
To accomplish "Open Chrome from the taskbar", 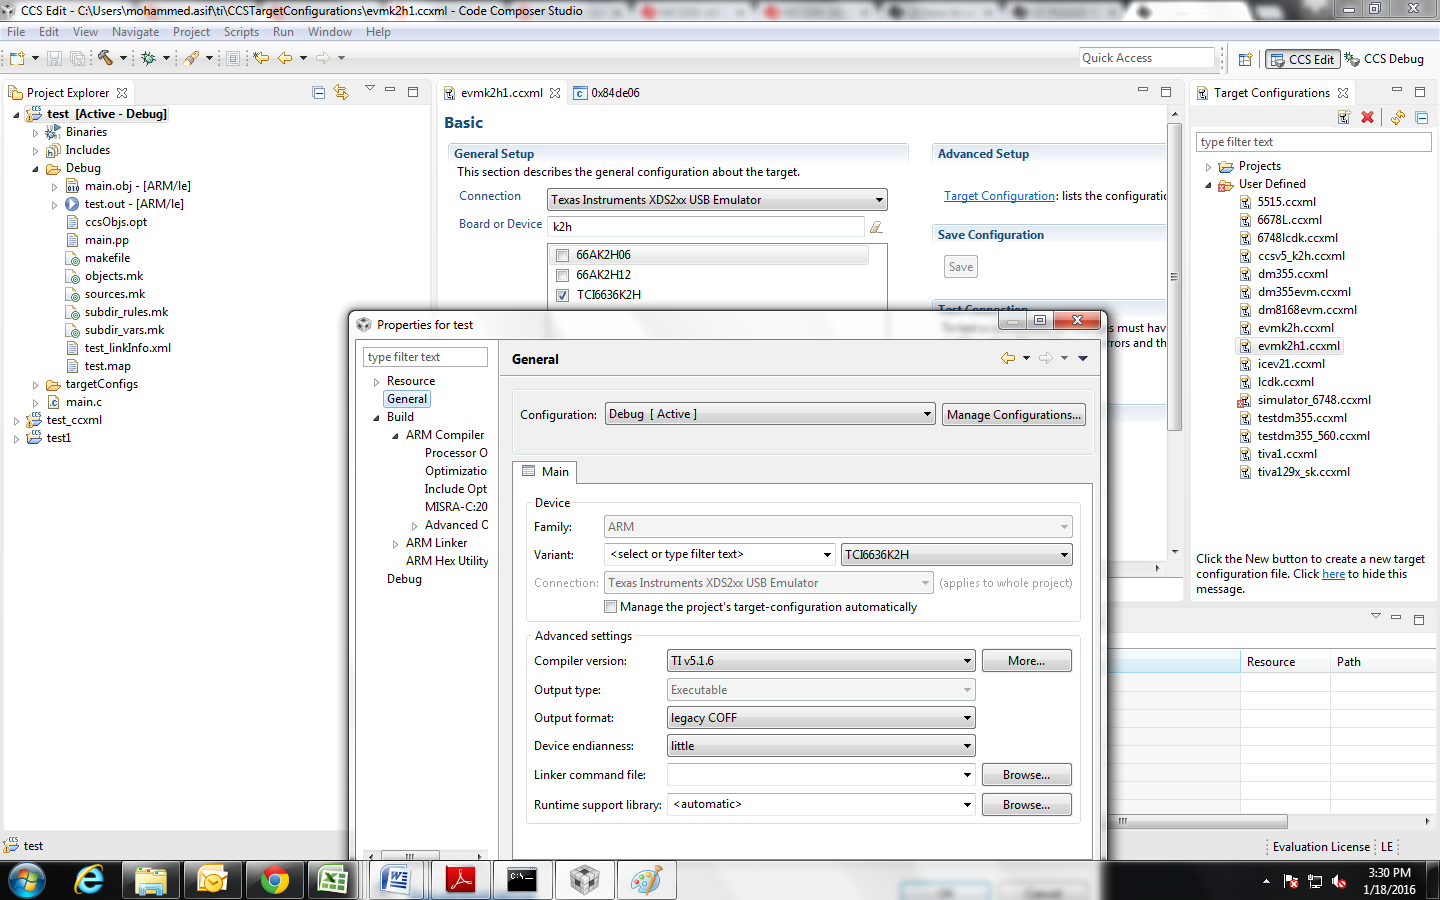I will click(x=274, y=880).
